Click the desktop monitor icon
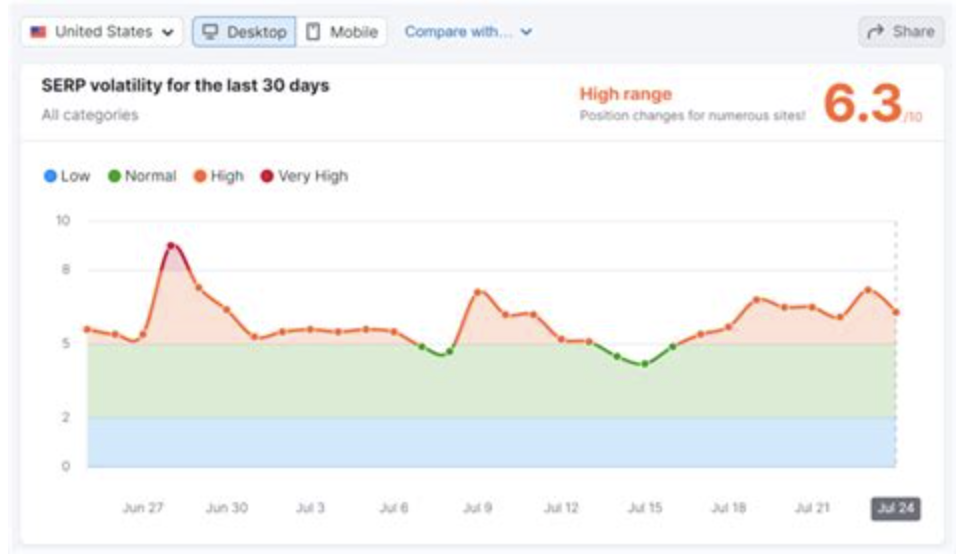972x556 pixels. pos(210,32)
